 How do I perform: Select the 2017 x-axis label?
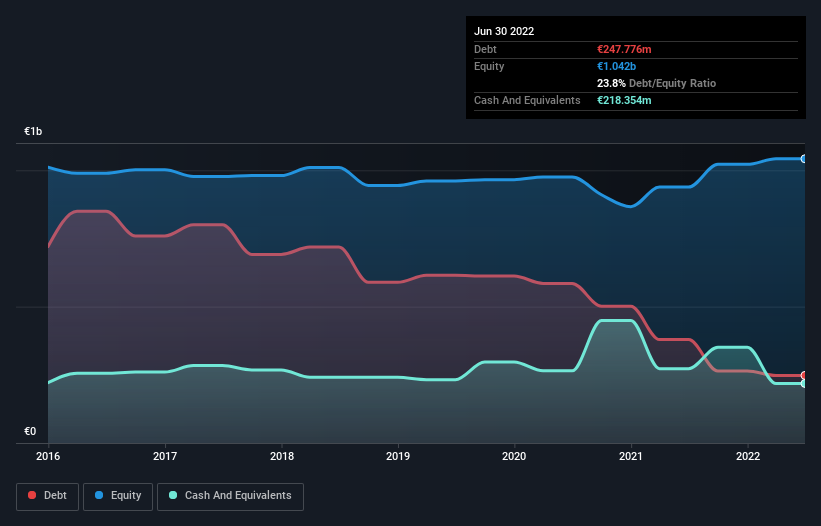(165, 456)
